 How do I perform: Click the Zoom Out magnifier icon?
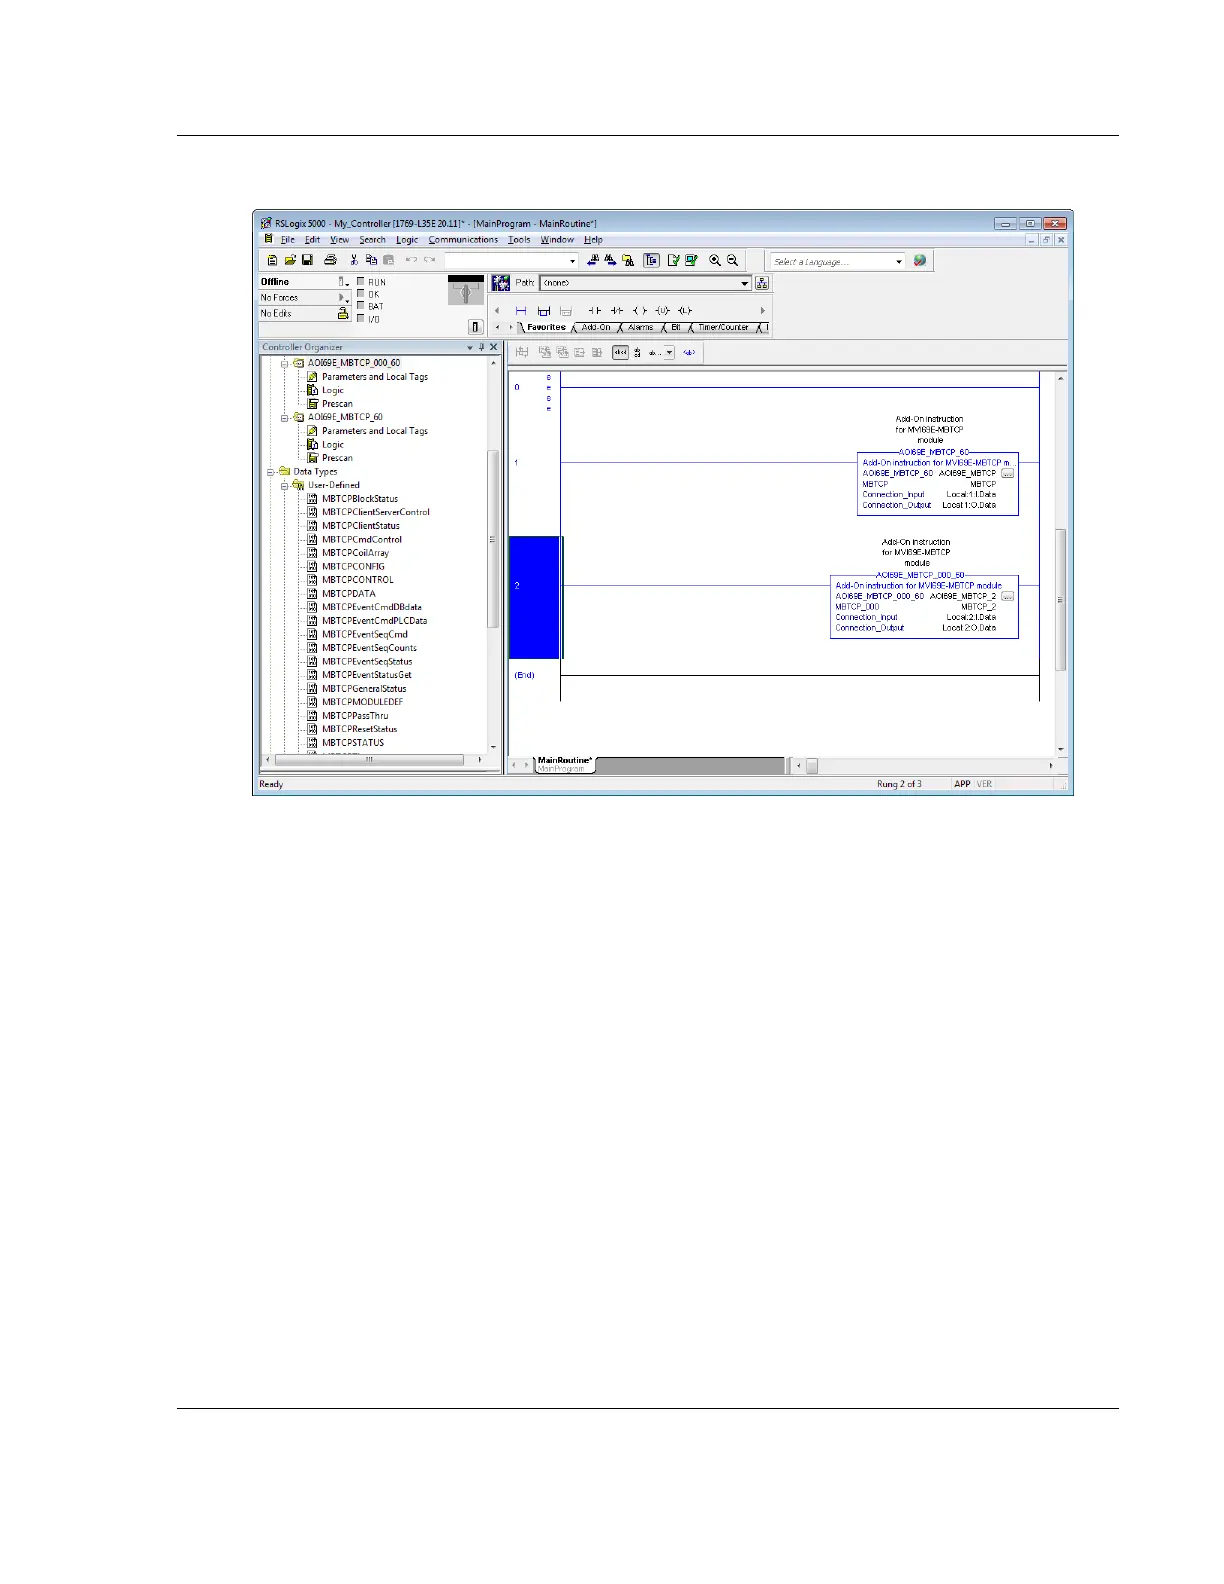pos(732,260)
